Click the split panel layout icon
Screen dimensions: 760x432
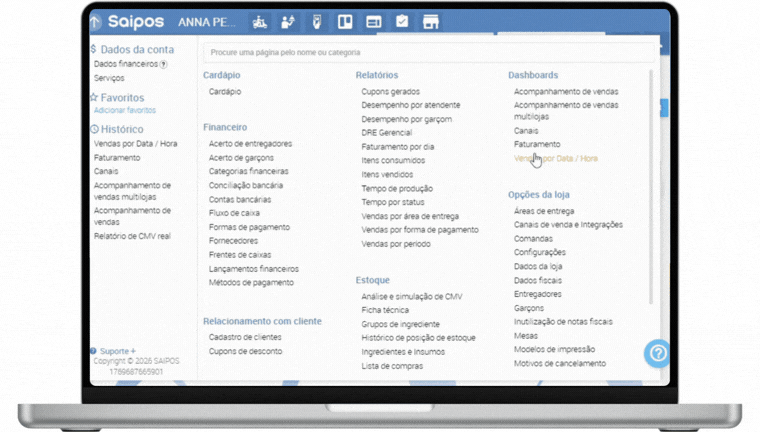click(345, 22)
